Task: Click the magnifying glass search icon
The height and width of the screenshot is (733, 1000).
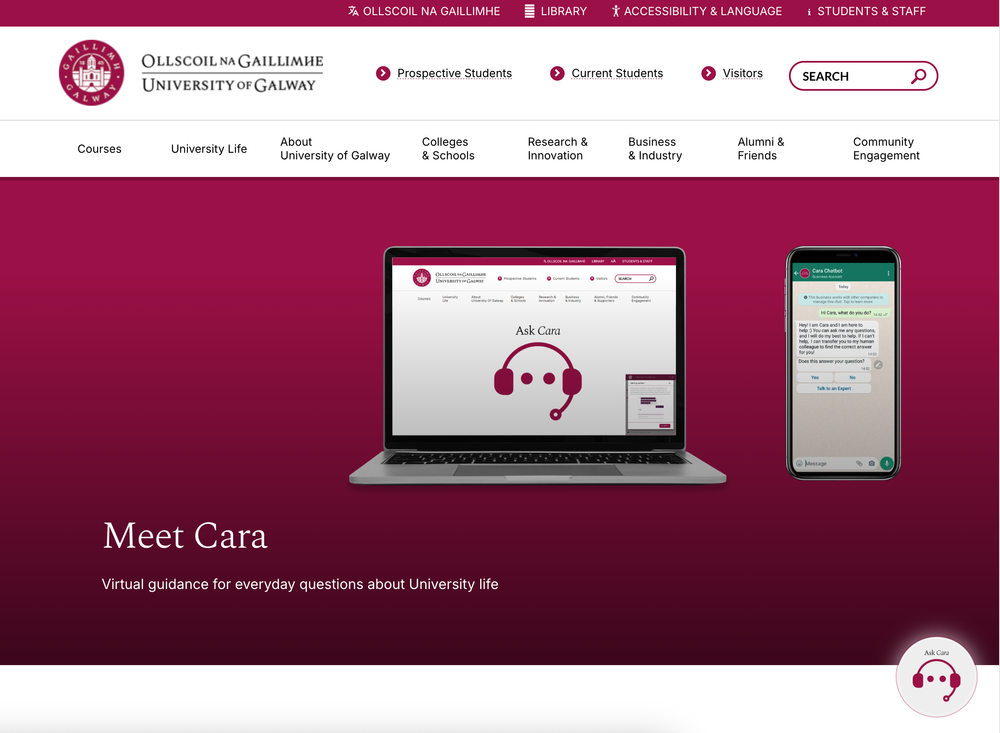Action: click(918, 76)
